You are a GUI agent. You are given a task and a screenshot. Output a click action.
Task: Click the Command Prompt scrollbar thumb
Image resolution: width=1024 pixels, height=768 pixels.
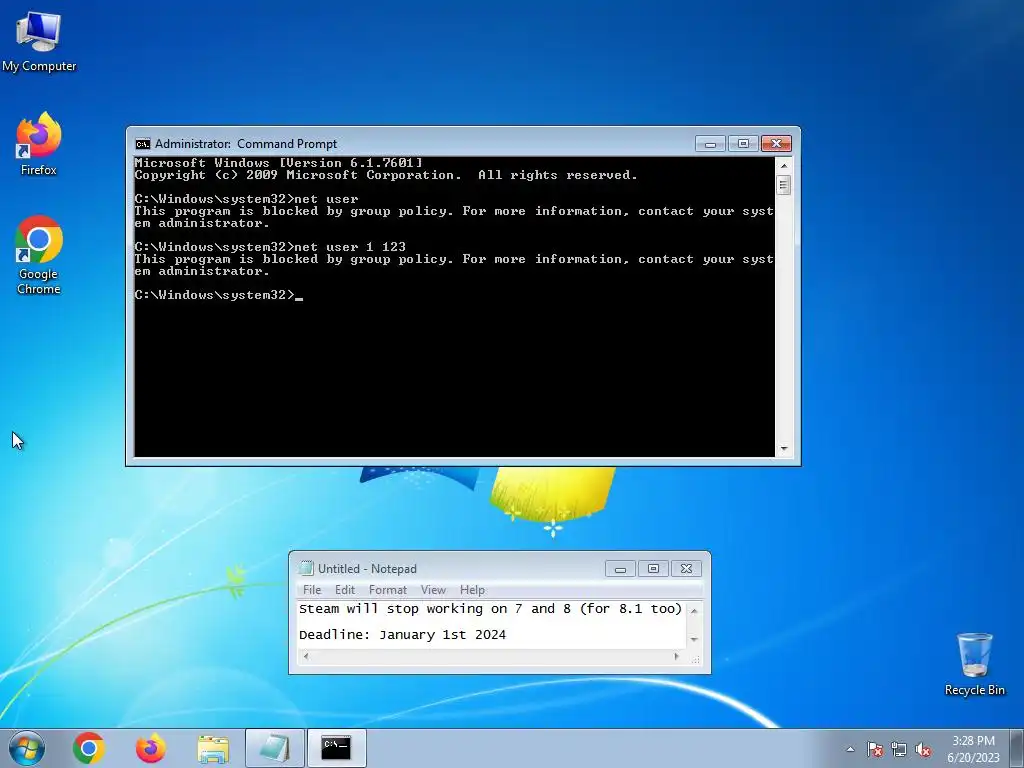784,185
